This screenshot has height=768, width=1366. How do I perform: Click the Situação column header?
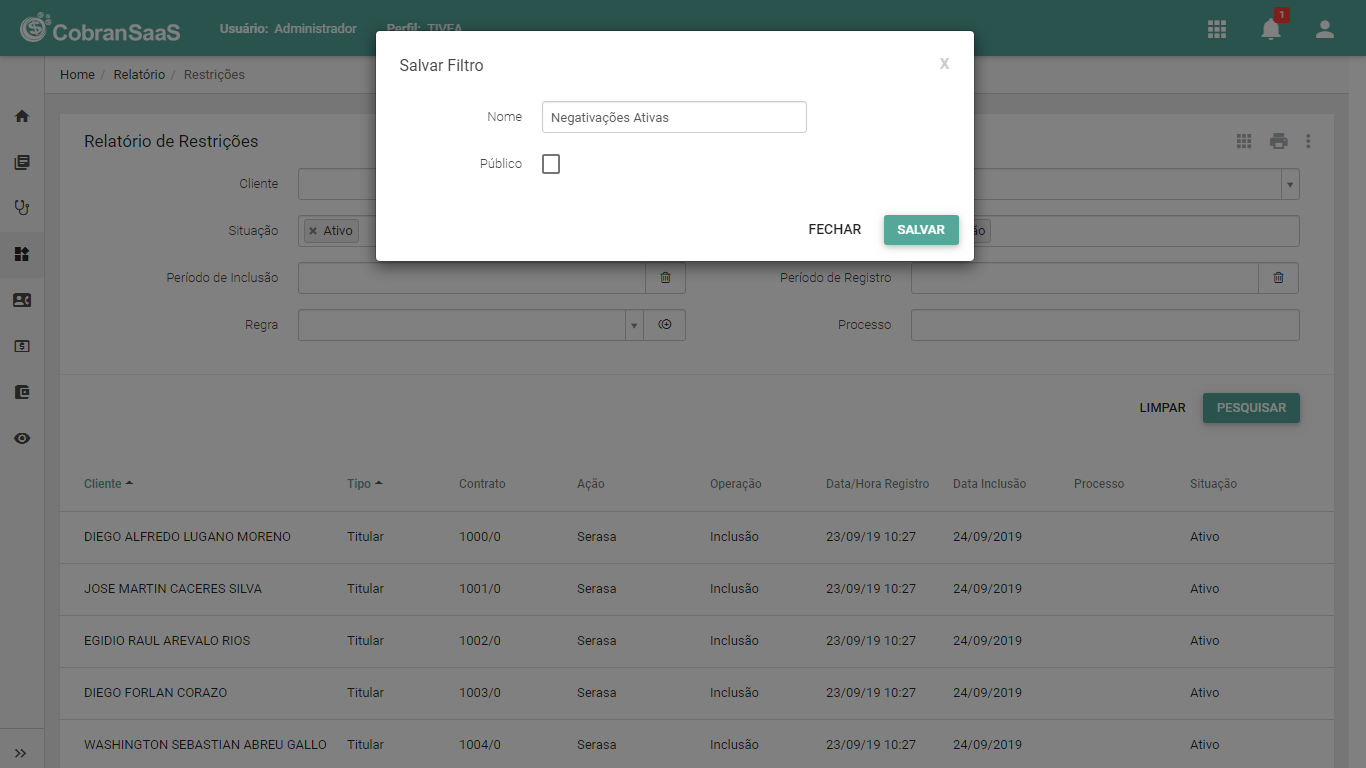[x=1213, y=484]
